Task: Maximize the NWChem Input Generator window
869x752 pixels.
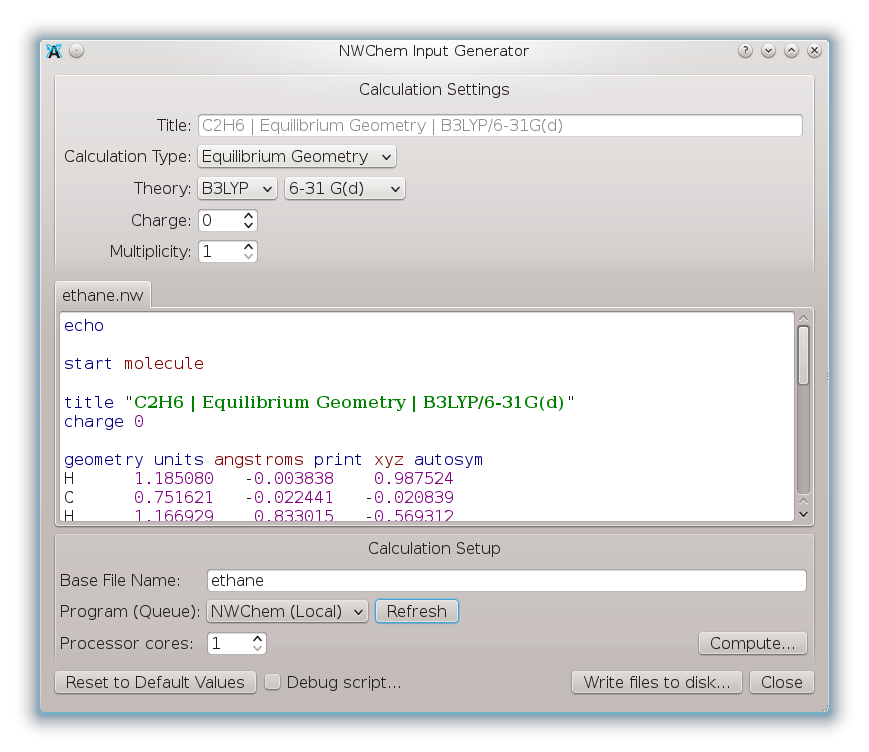Action: tap(791, 51)
